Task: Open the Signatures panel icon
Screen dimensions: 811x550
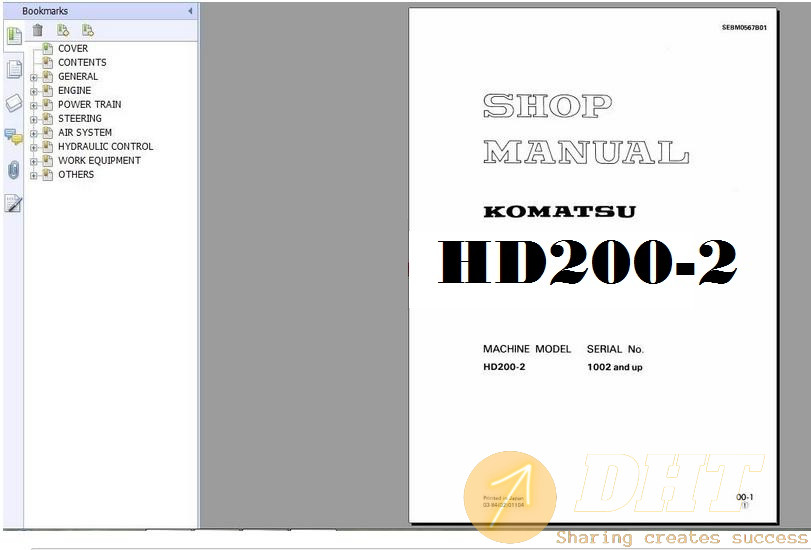Action: pos(13,203)
